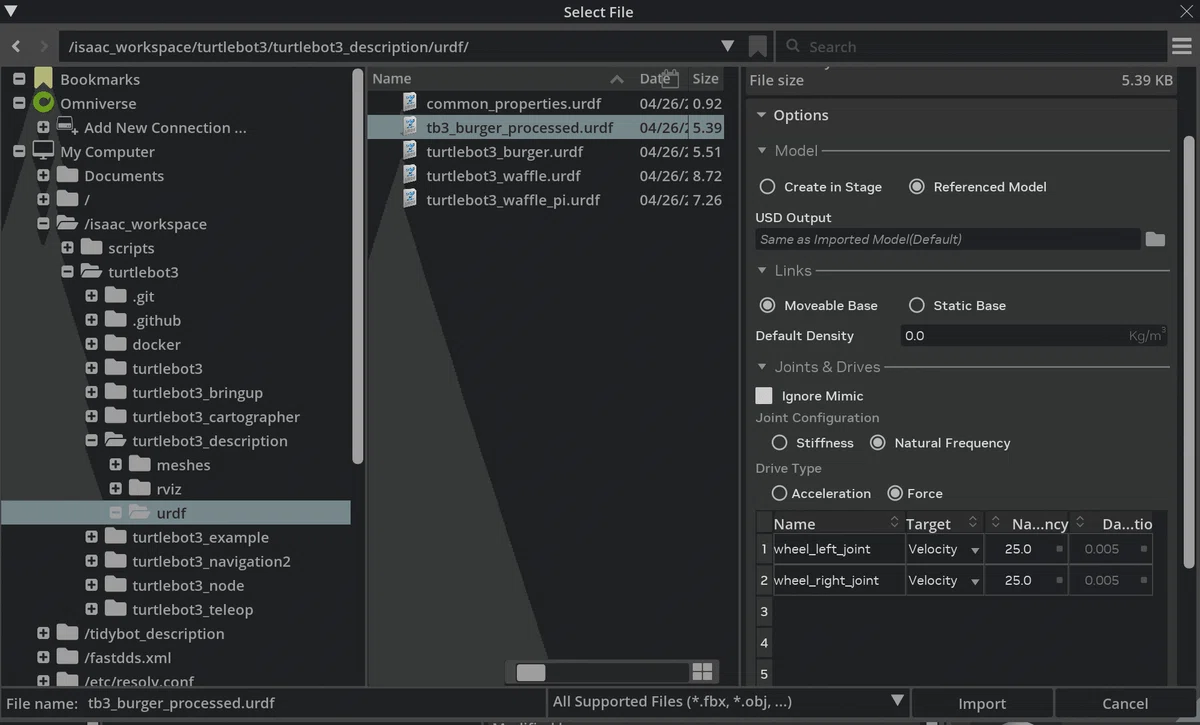
Task: Open wheel_right_joint Target dropdown
Action: [x=944, y=580]
